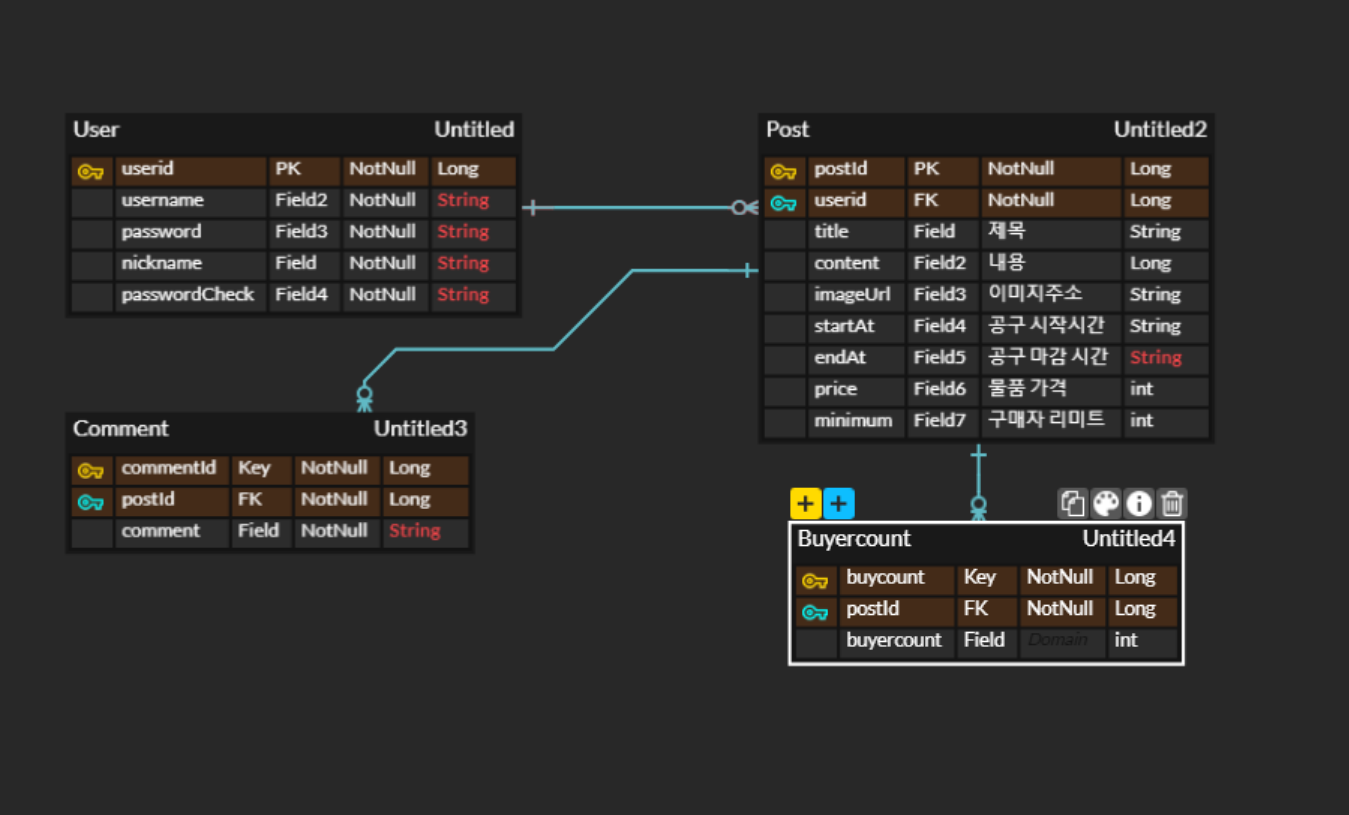Toggle the FK key icon on userid in Post
This screenshot has width=1349, height=815.
click(783, 202)
